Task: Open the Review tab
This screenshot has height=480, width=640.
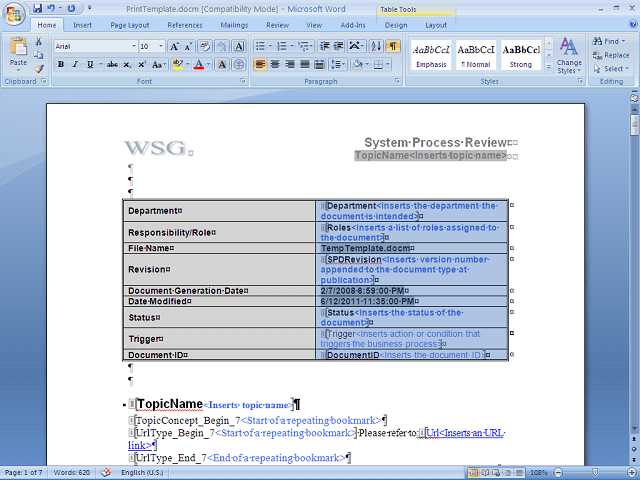Action: point(278,25)
